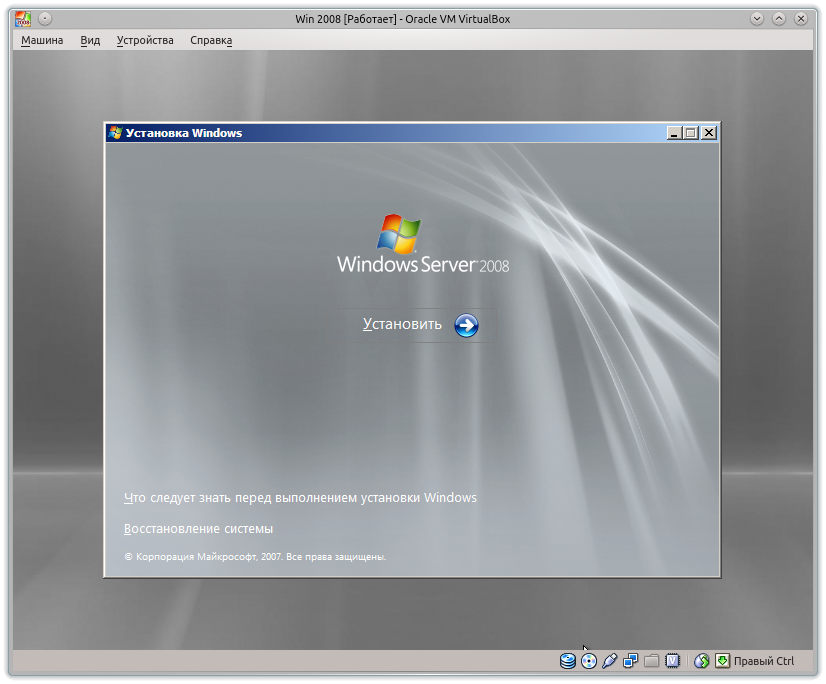Click the virtualization chip status icon

tap(672, 660)
